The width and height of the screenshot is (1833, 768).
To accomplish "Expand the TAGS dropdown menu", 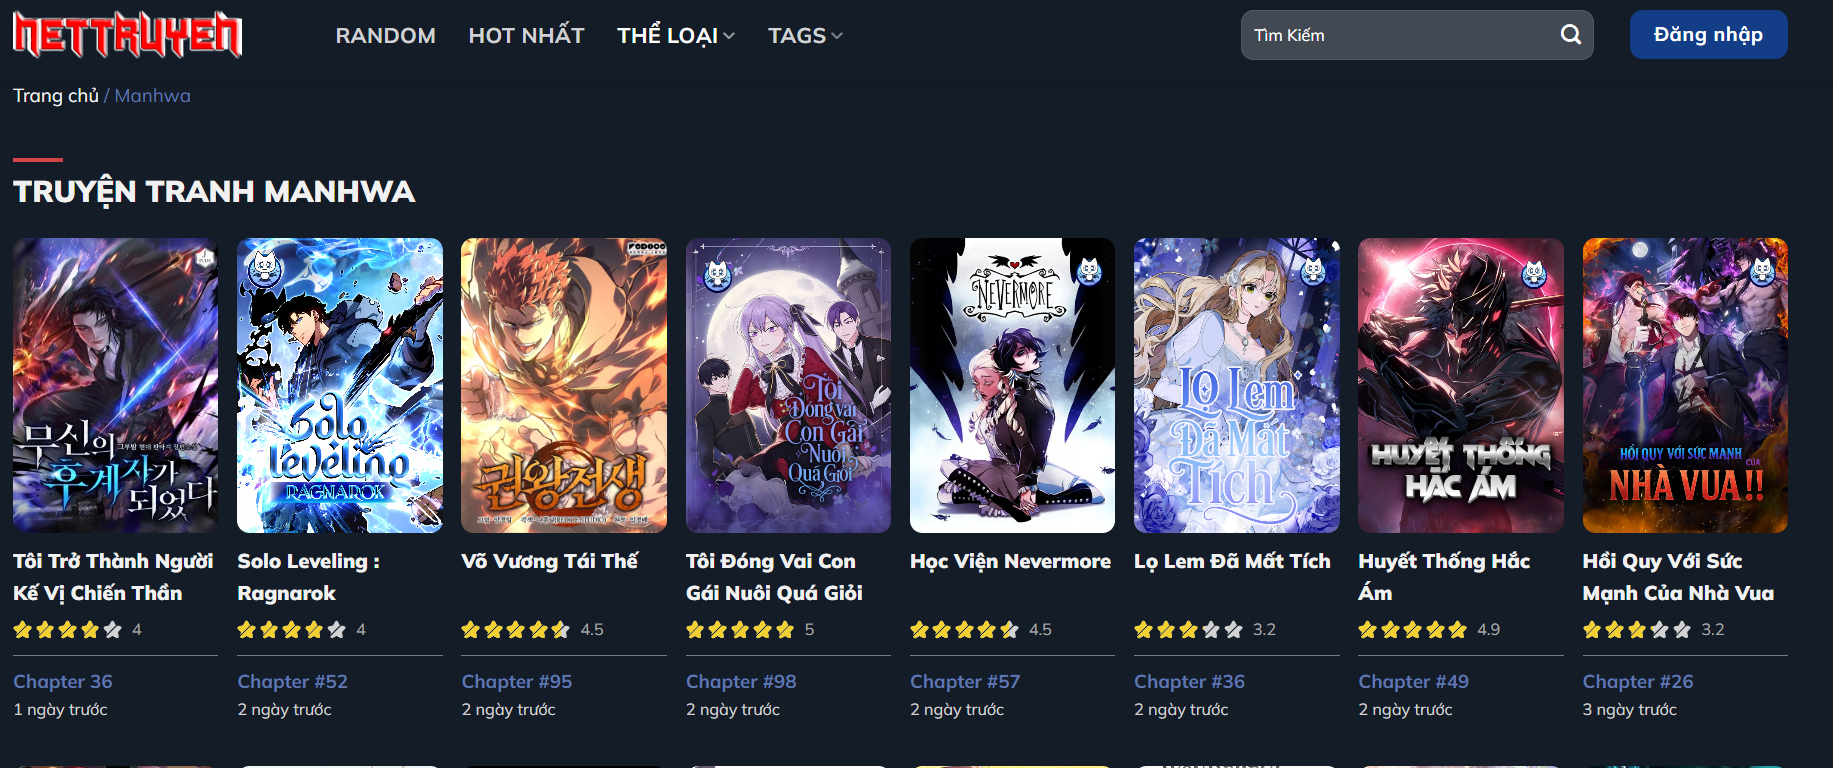I will pos(805,36).
